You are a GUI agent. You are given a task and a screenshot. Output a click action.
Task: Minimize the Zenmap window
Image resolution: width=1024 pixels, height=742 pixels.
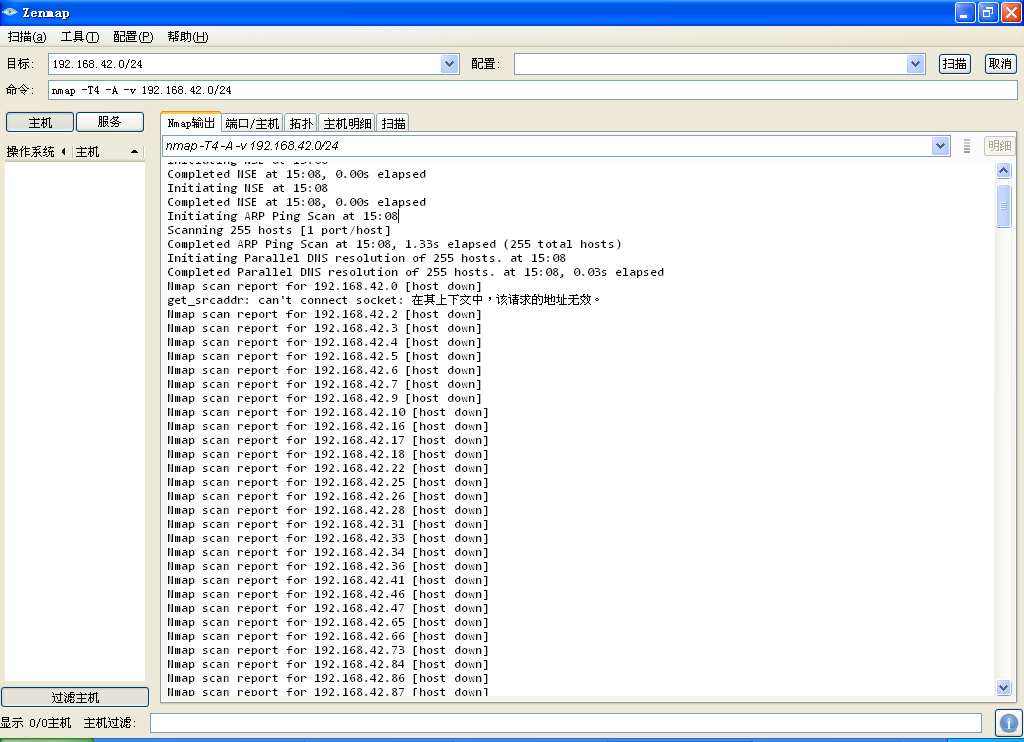(x=965, y=12)
